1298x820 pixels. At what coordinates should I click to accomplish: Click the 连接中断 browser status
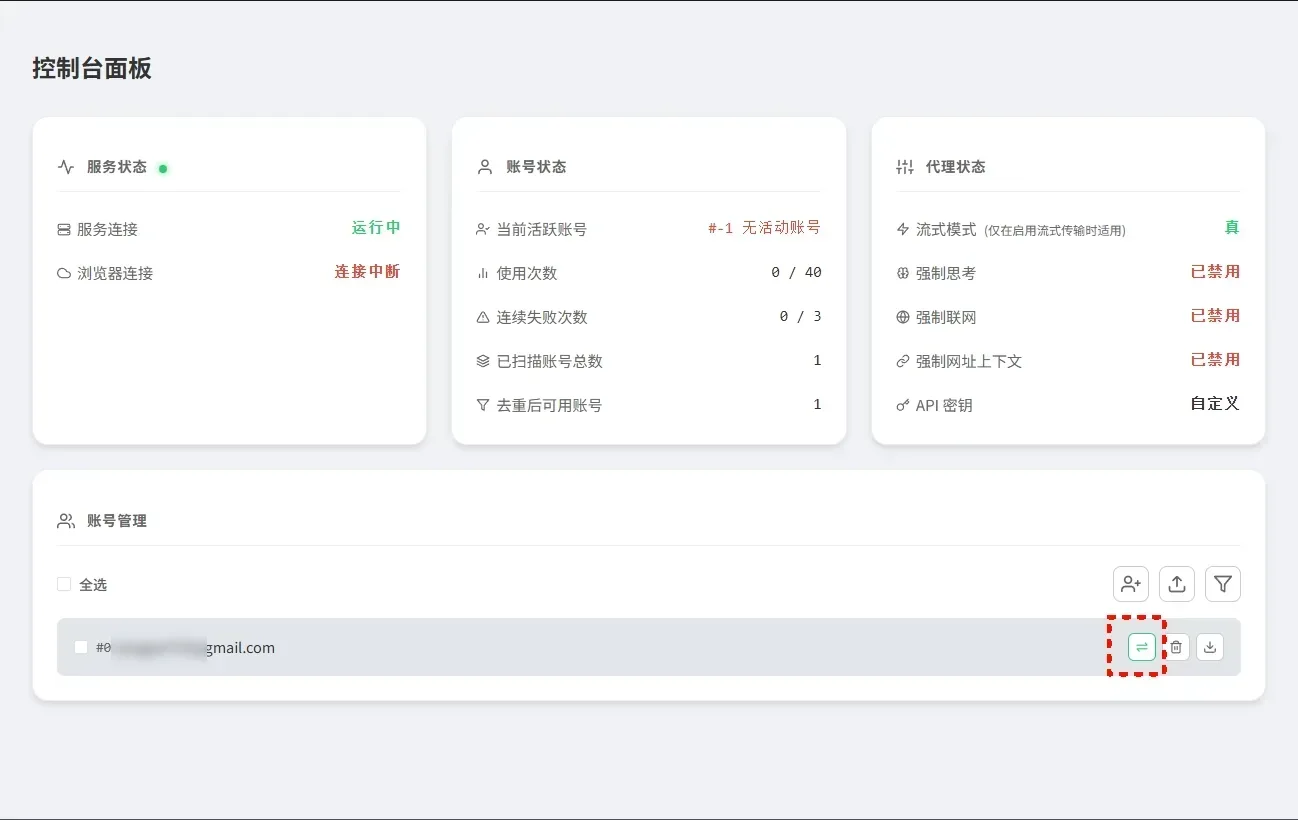[x=367, y=272]
